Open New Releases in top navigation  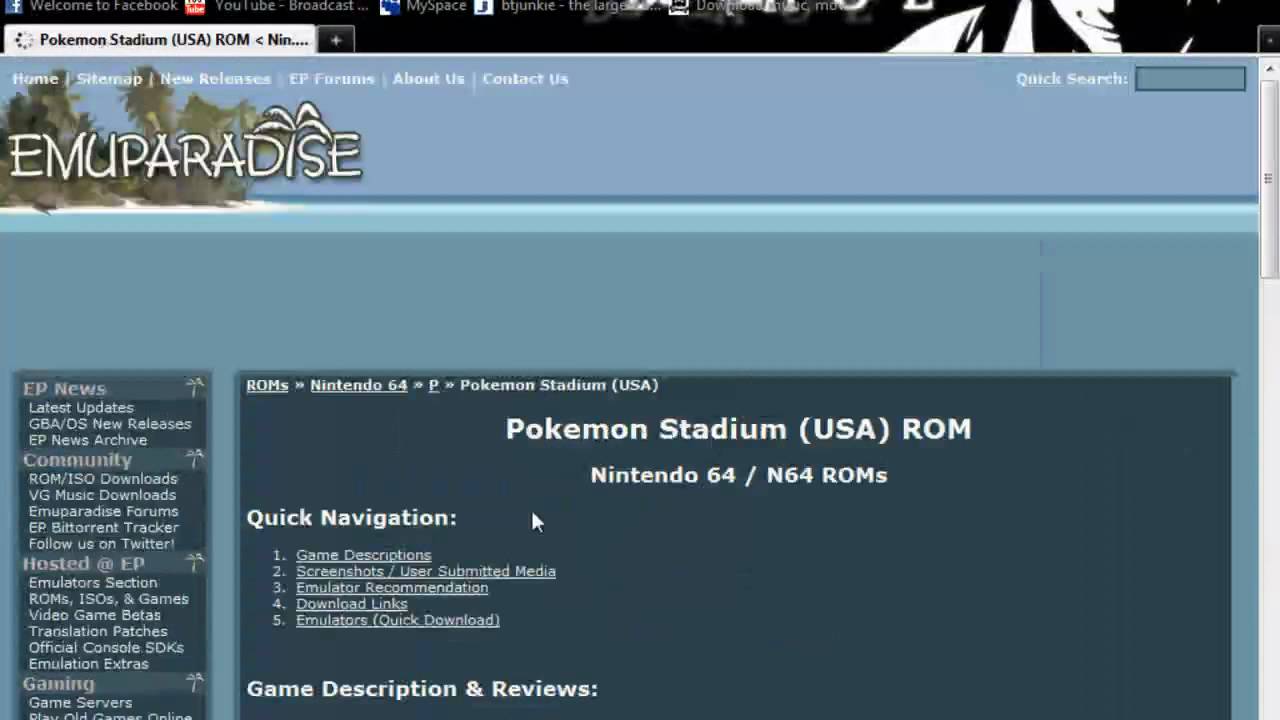pos(215,79)
